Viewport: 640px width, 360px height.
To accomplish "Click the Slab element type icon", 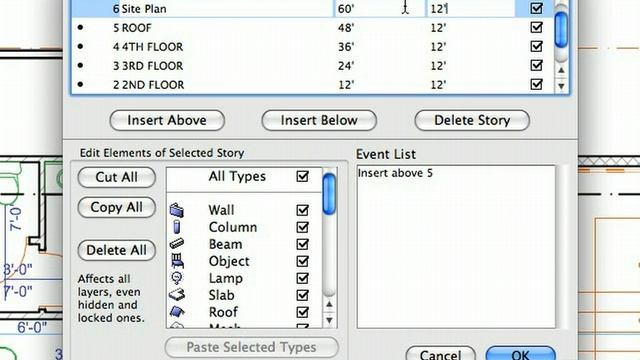I will click(177, 295).
